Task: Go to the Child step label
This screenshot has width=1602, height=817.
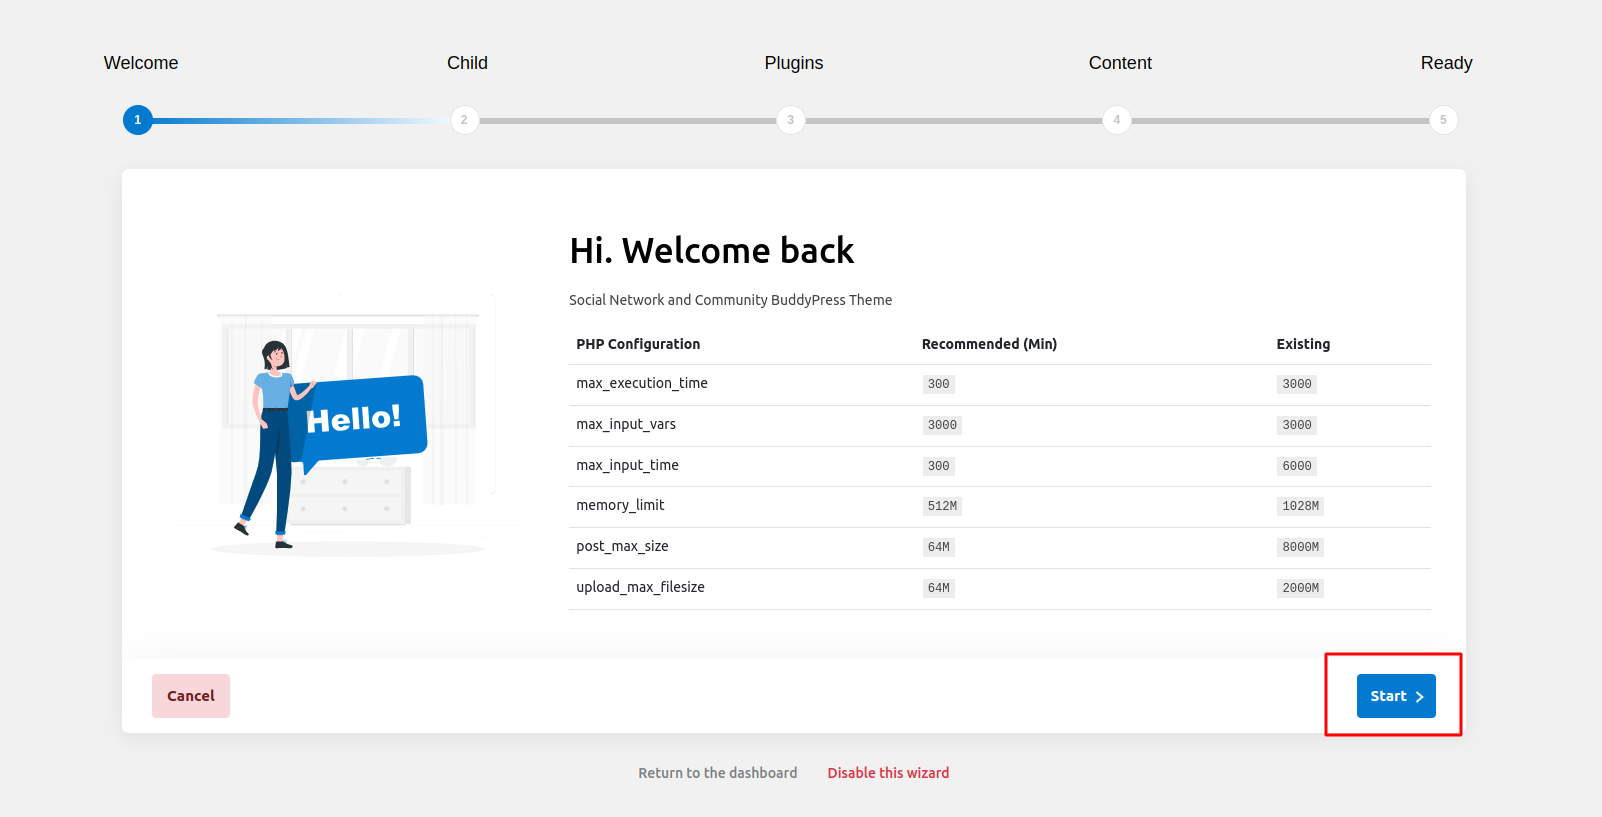Action: click(x=467, y=63)
